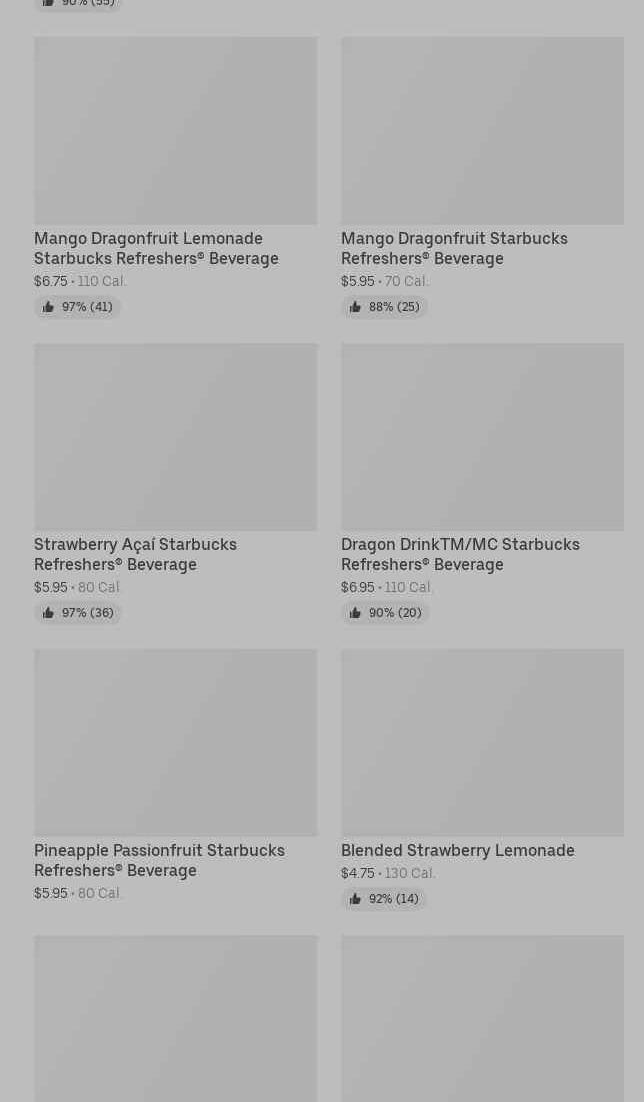This screenshot has width=644, height=1102.
Task: Click the 90% (20) rating badge
Action: [385, 613]
